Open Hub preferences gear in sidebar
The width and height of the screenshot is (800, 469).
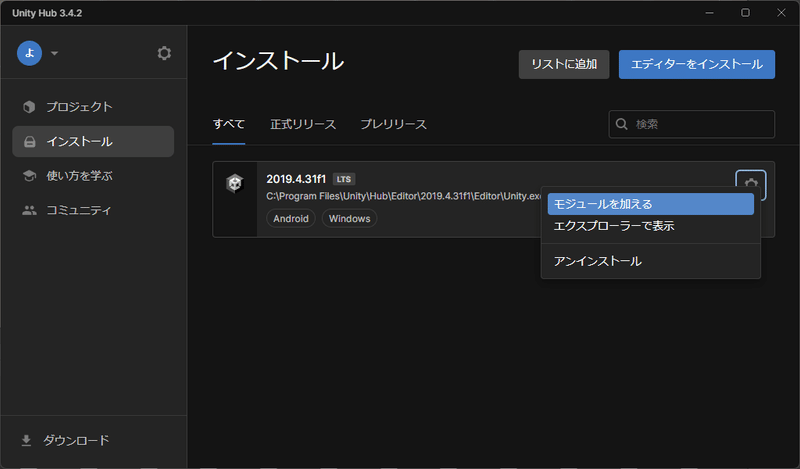click(x=164, y=53)
